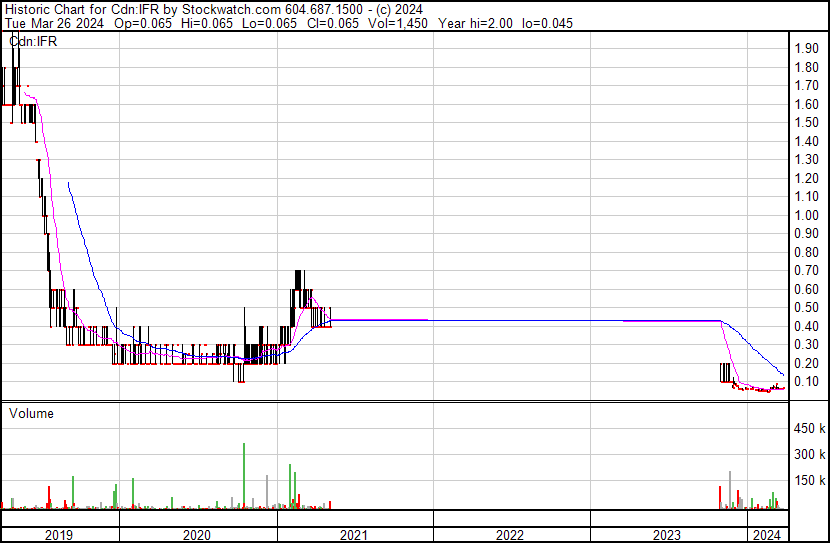The width and height of the screenshot is (830, 543).
Task: Select the 2020 year label on time axis
Action: pyautogui.click(x=197, y=535)
